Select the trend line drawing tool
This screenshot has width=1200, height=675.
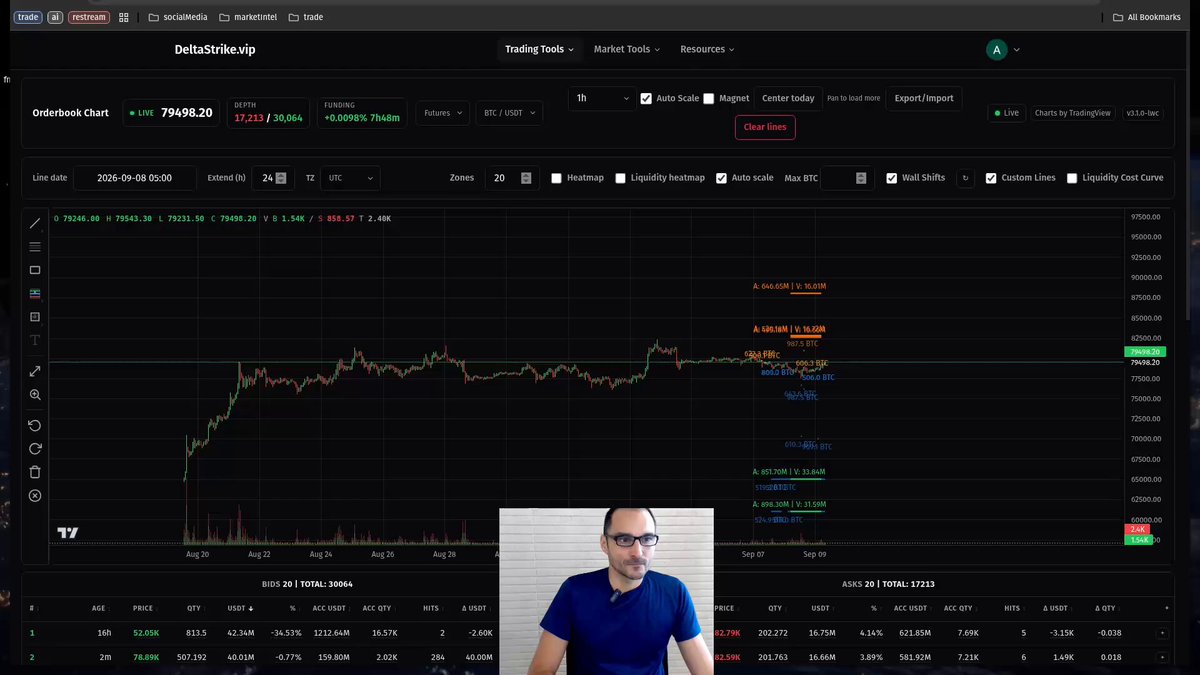point(35,223)
